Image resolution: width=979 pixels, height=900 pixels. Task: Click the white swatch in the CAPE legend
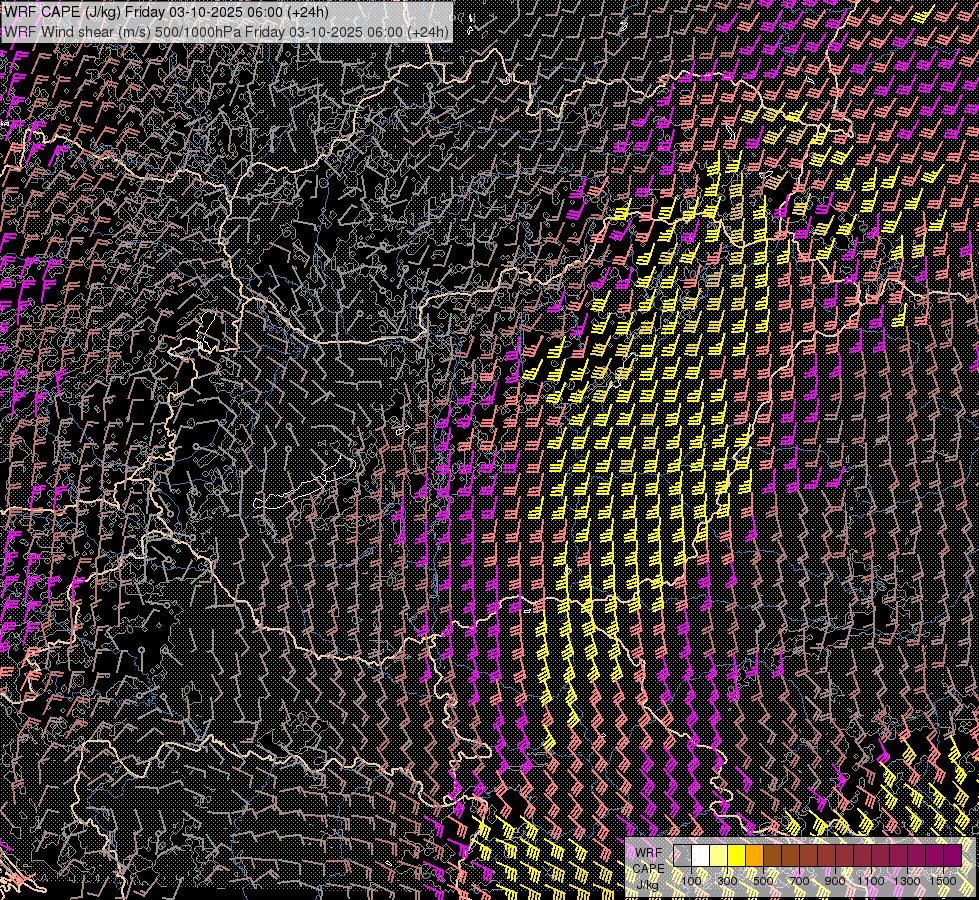click(701, 855)
